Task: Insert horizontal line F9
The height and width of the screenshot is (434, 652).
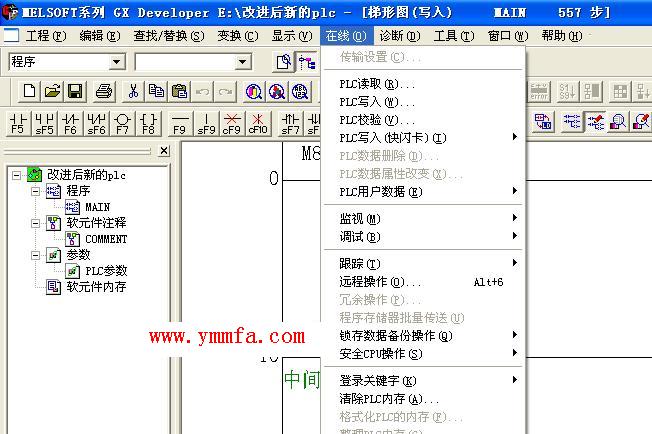Action: tap(180, 123)
